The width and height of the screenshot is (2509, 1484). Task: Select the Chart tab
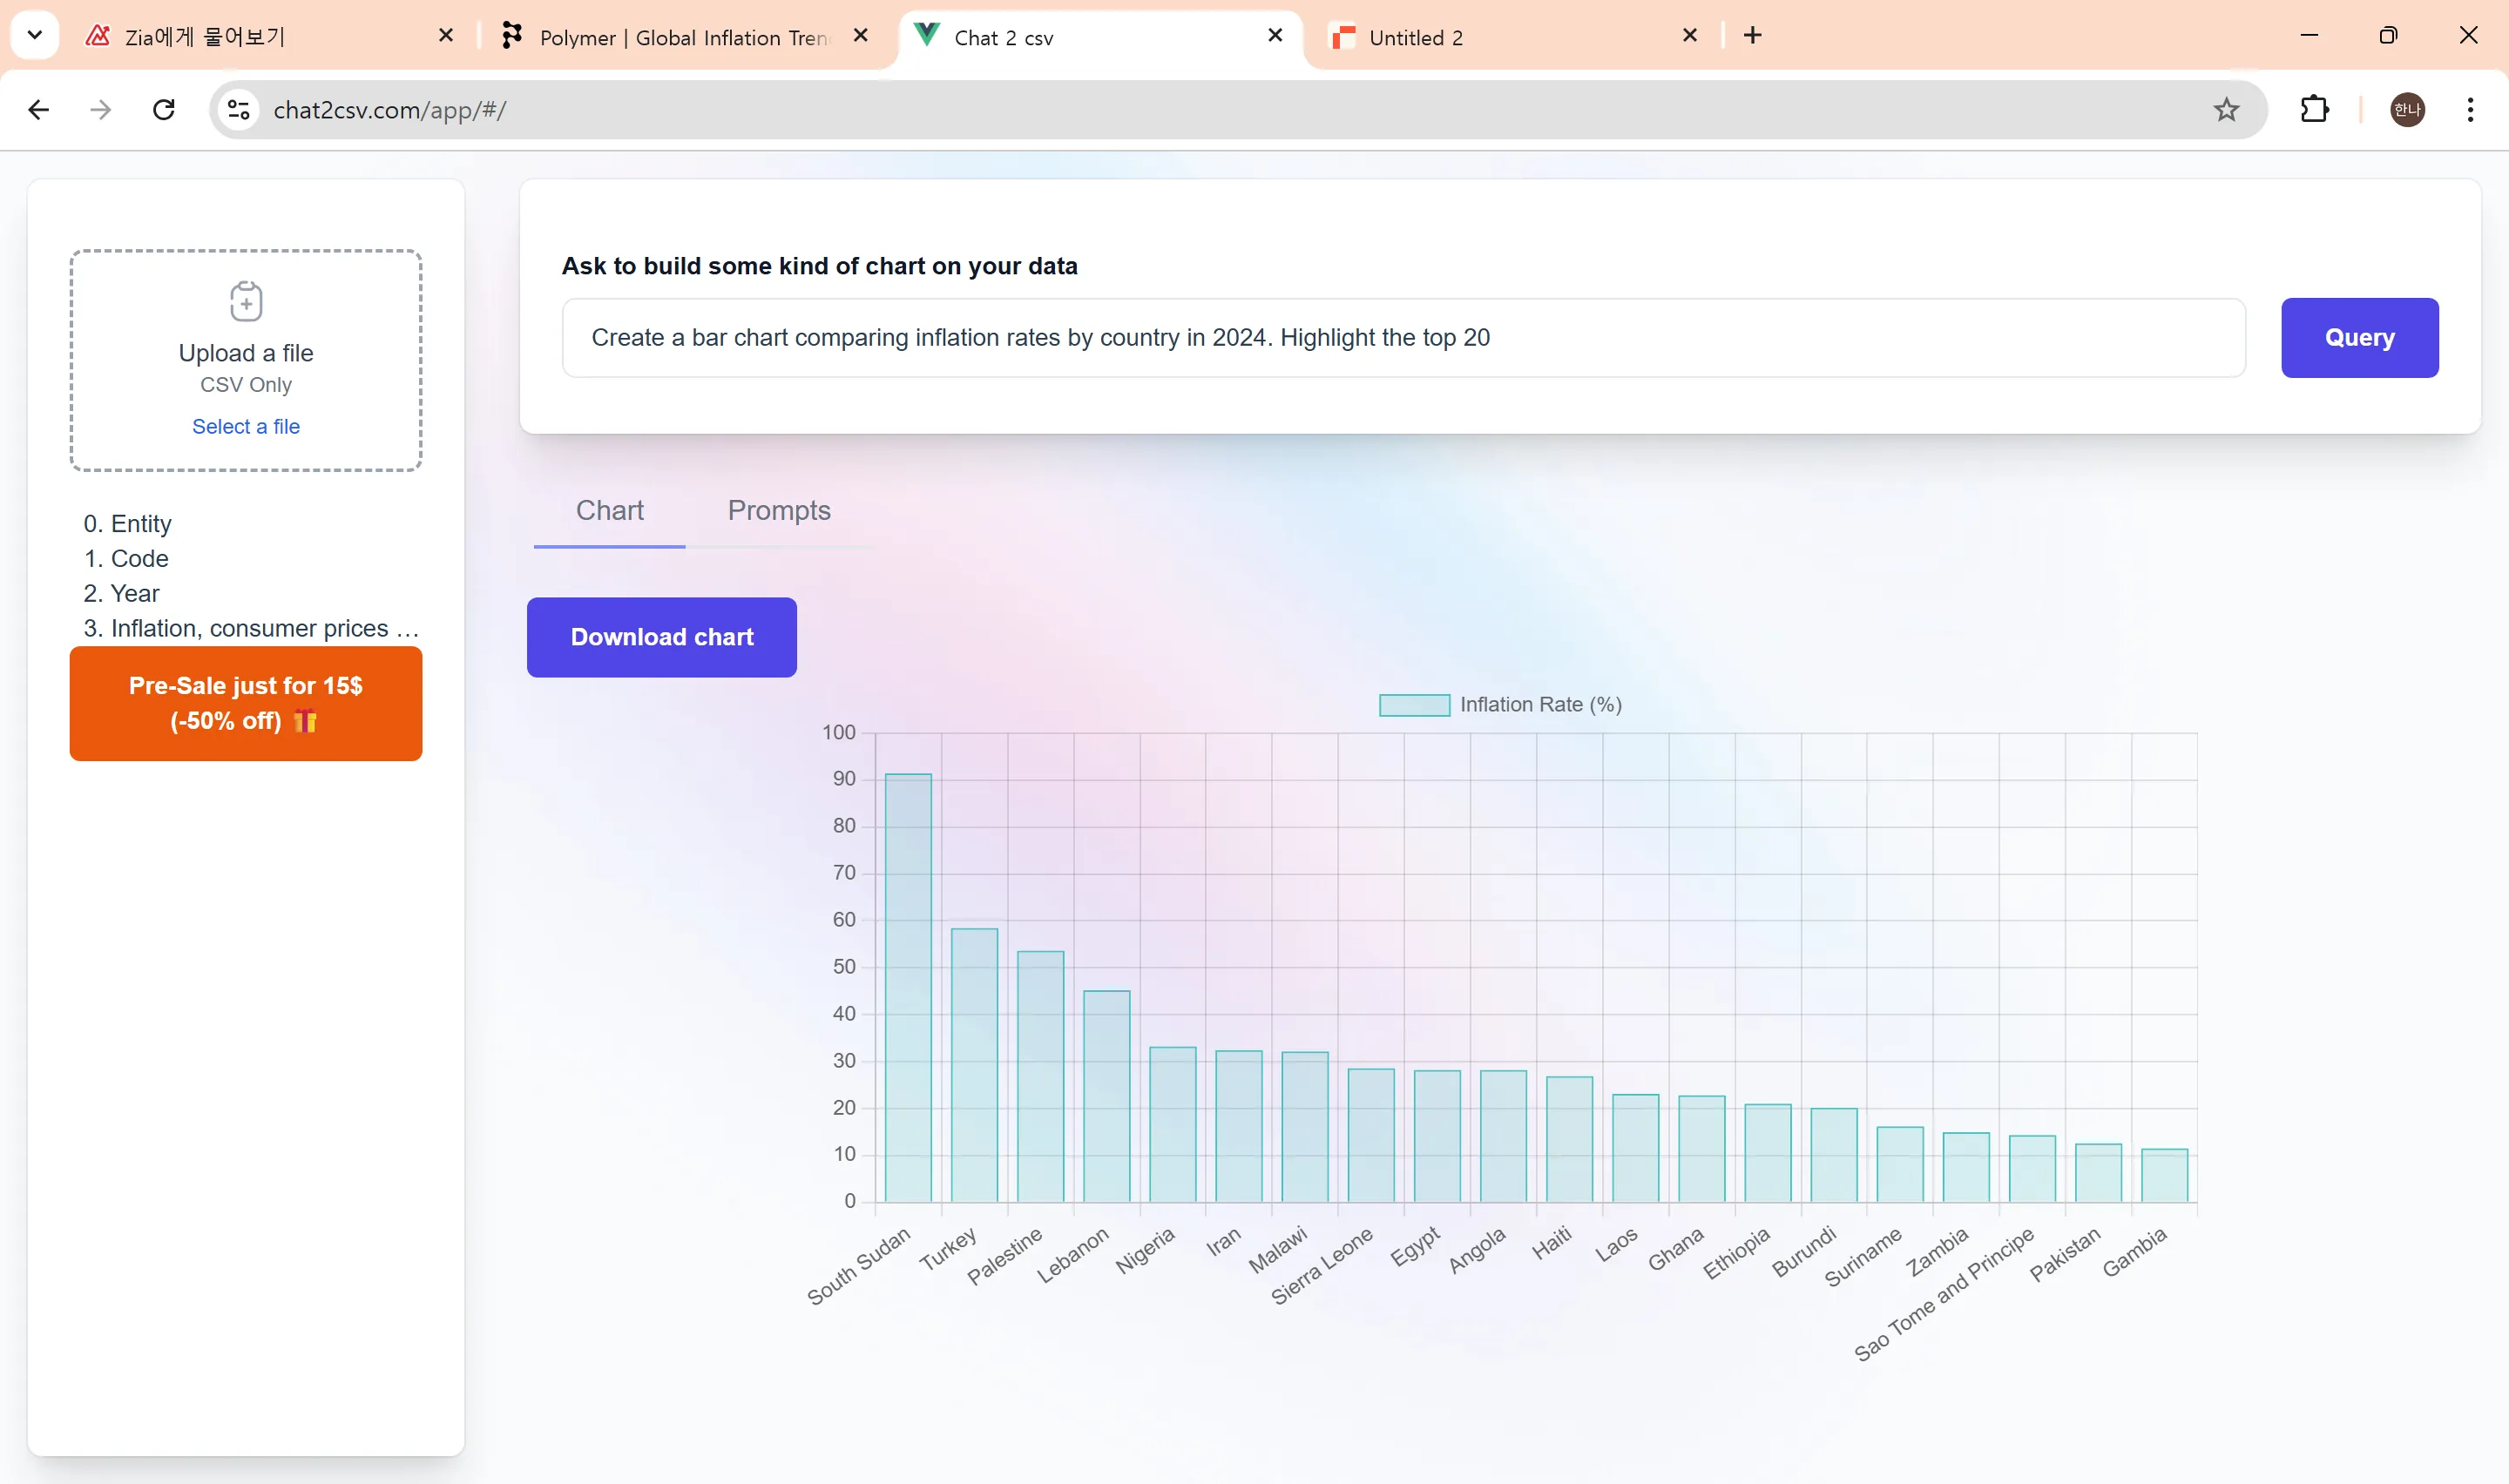tap(609, 511)
